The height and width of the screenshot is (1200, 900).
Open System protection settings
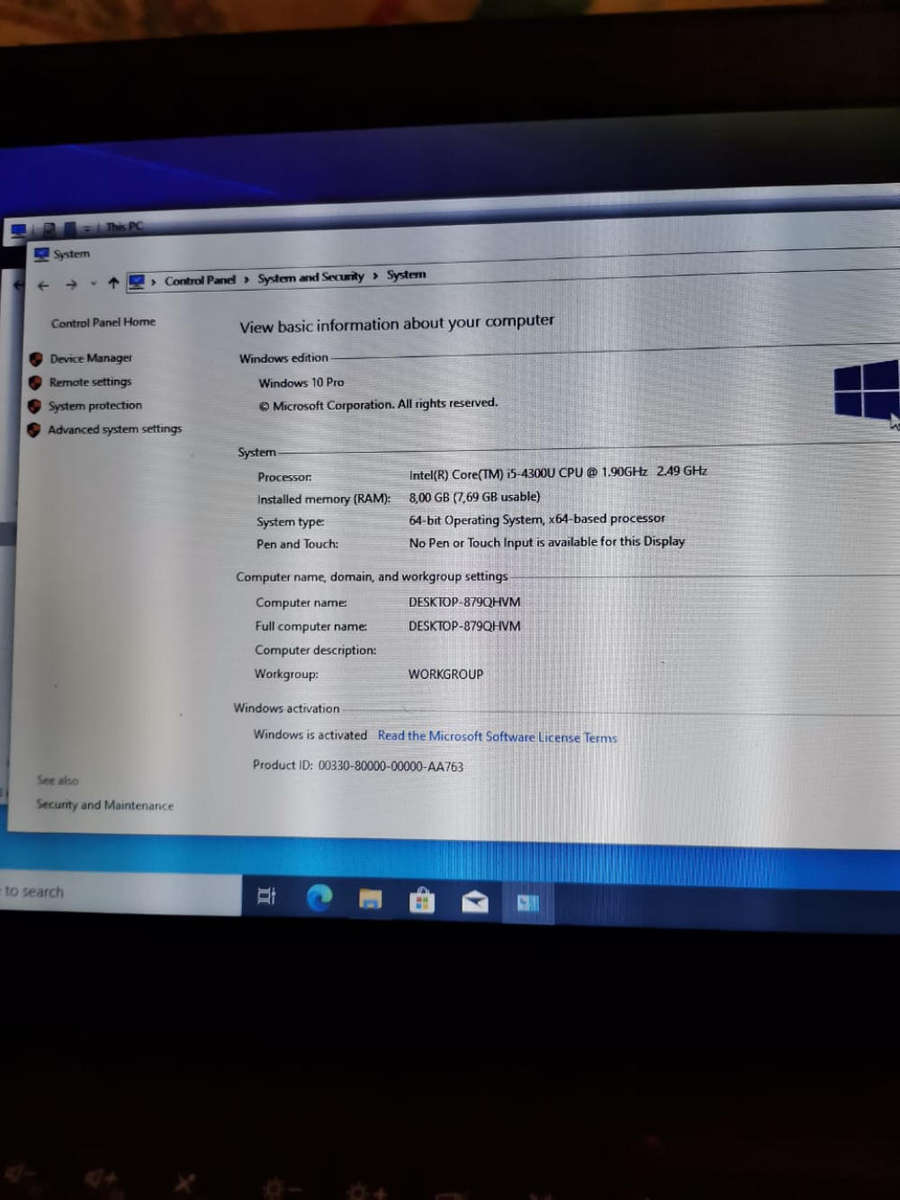pyautogui.click(x=95, y=405)
